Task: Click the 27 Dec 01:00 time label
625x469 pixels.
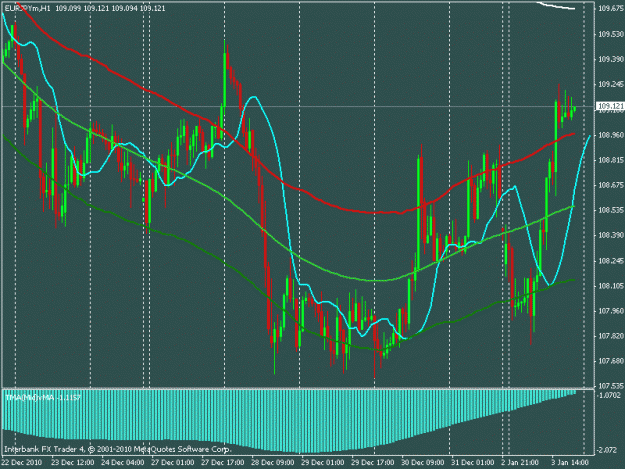Action: tap(173, 463)
